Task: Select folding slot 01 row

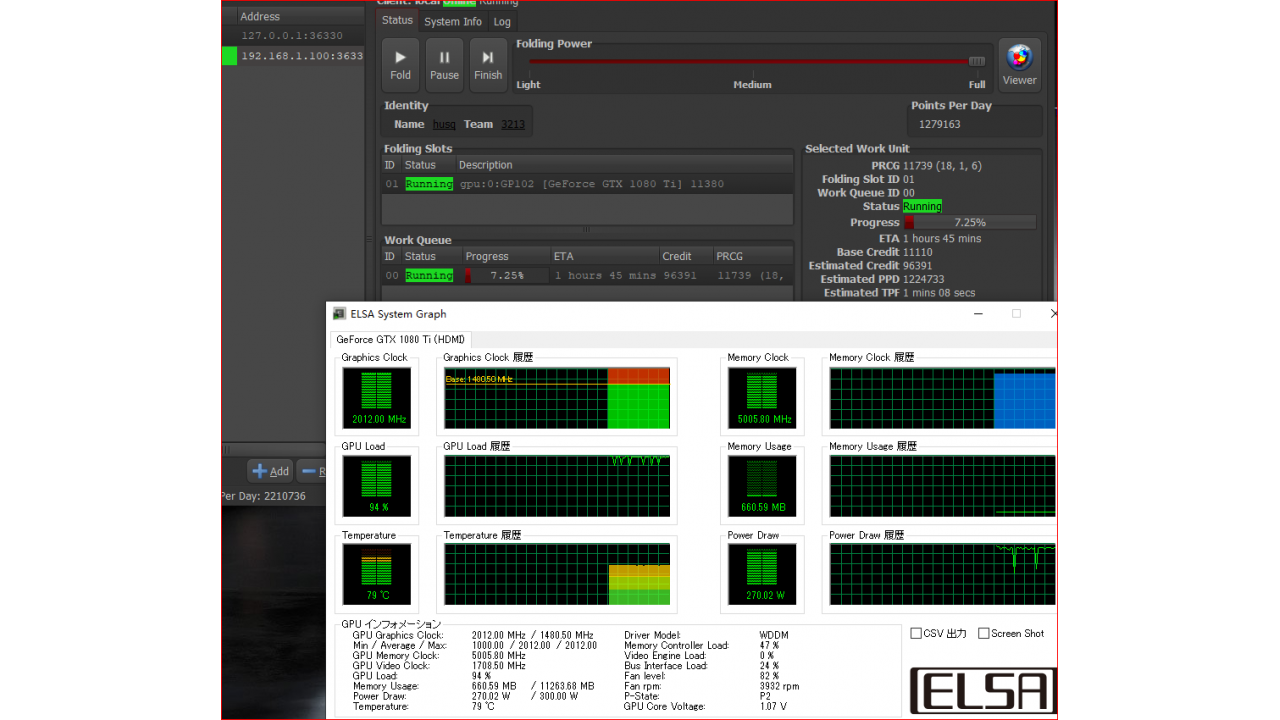Action: tap(587, 184)
